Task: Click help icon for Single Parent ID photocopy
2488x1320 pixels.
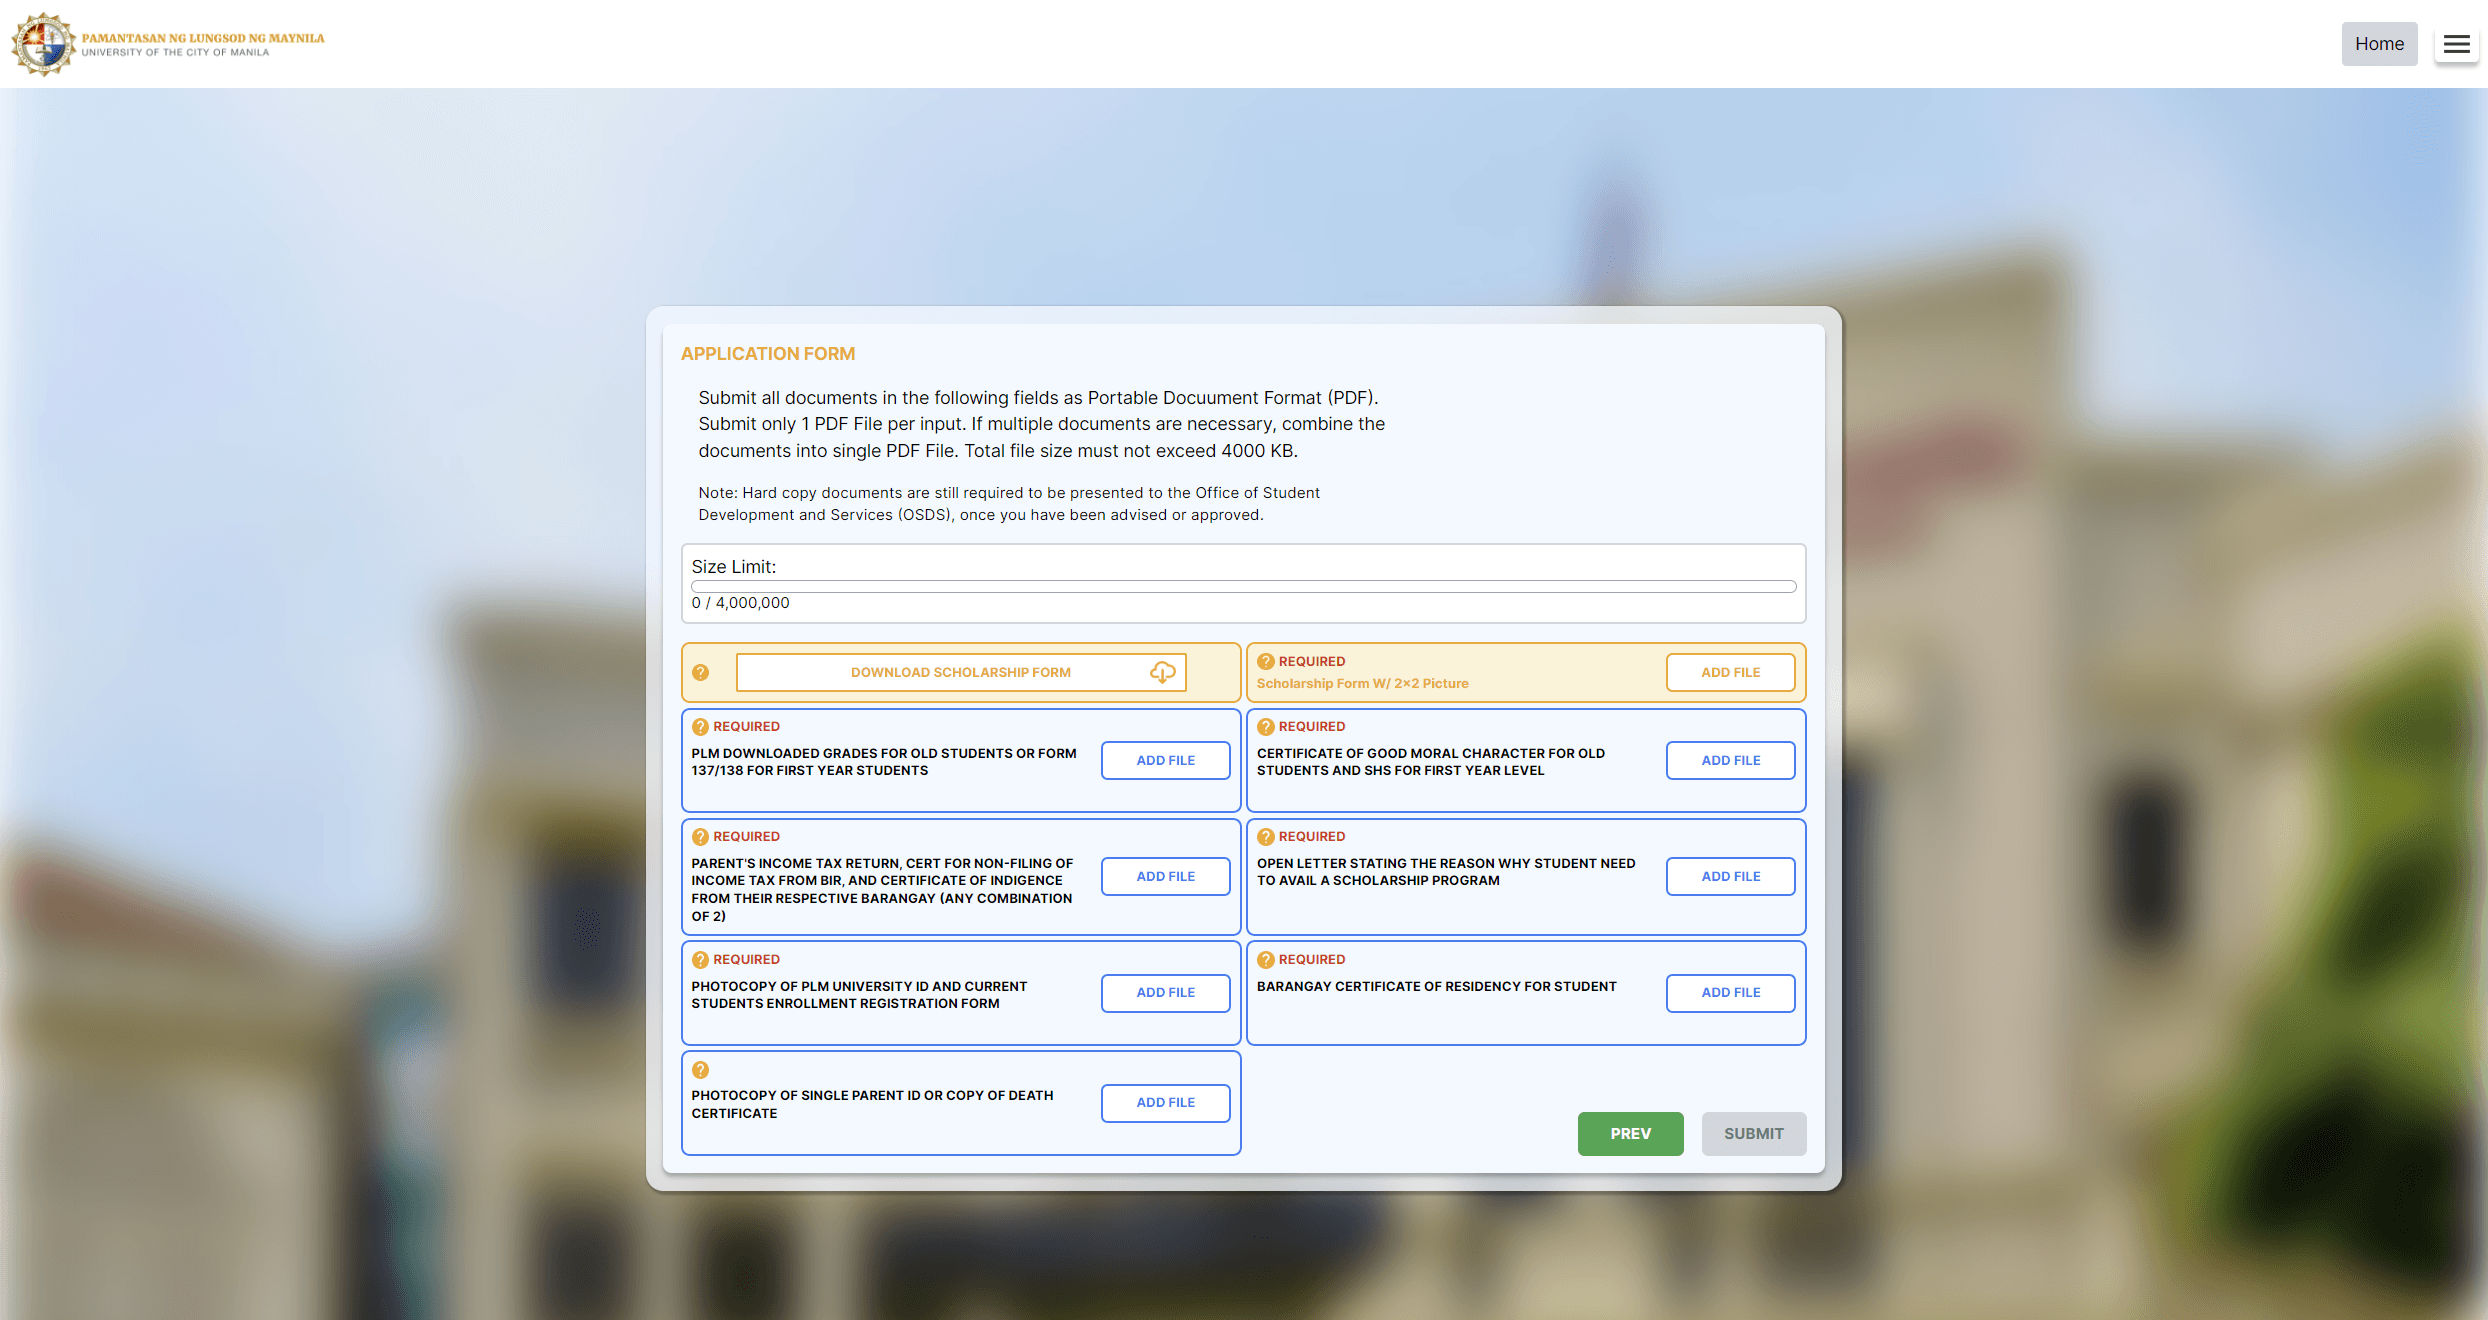Action: 701,1070
